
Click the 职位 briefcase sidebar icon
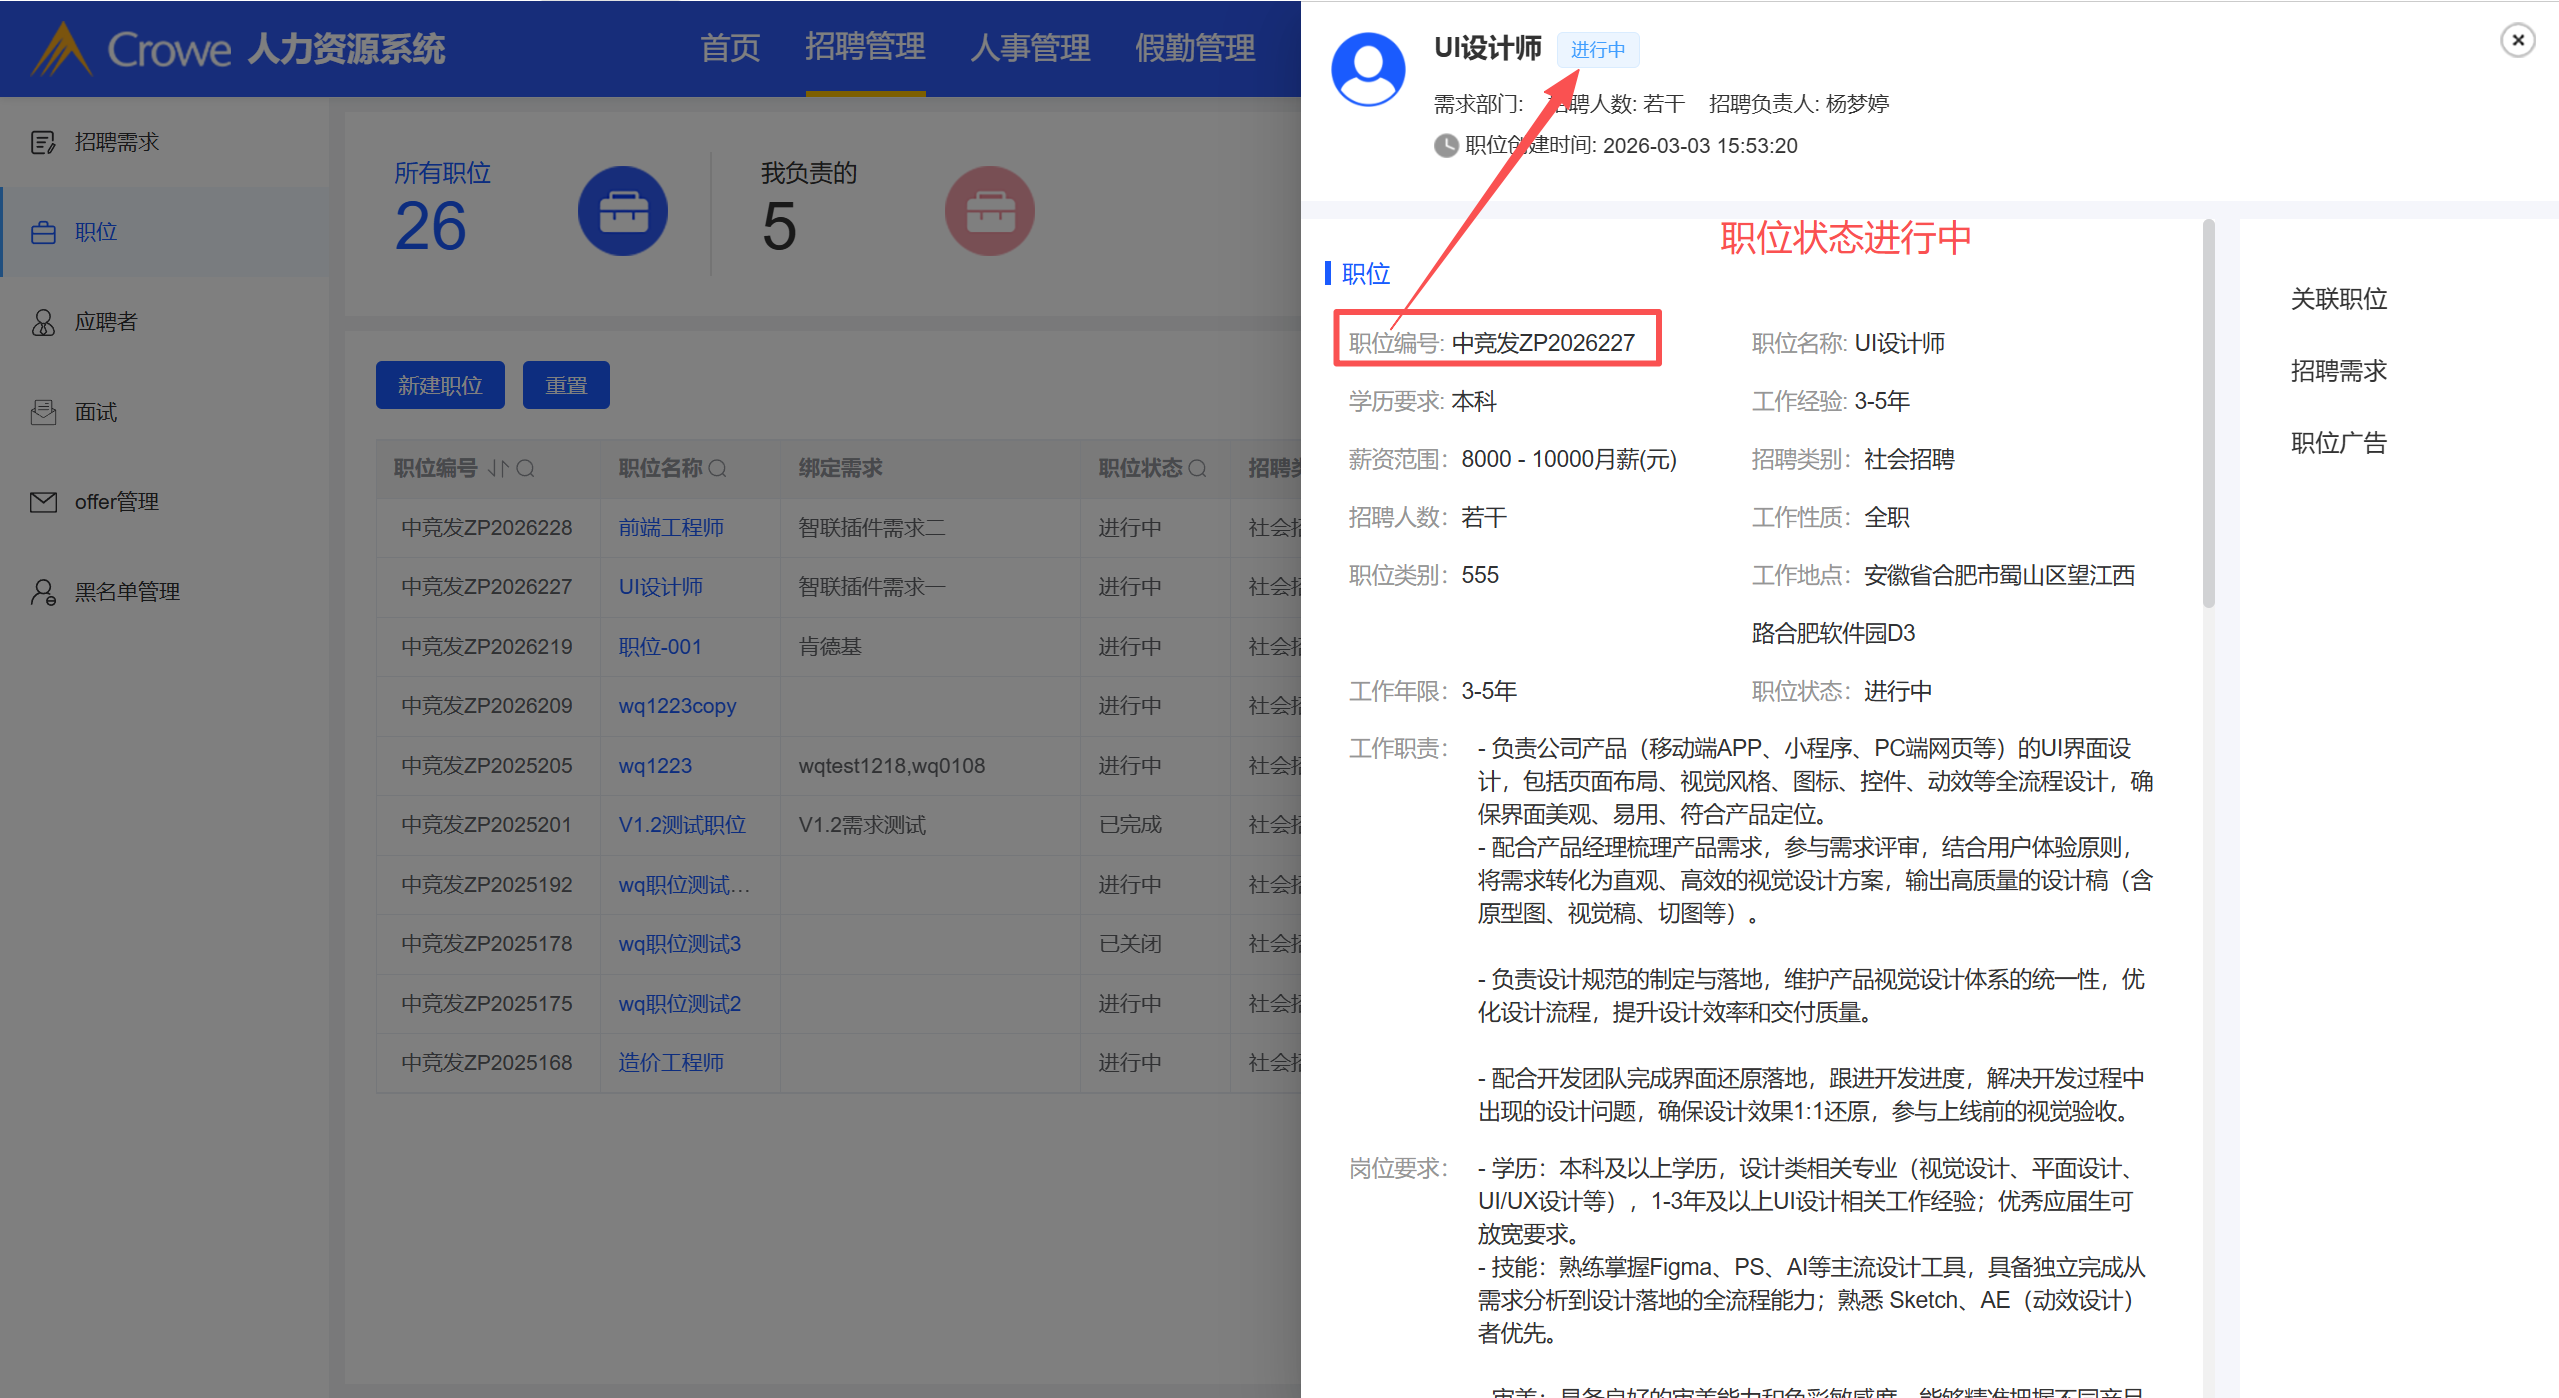coord(43,232)
